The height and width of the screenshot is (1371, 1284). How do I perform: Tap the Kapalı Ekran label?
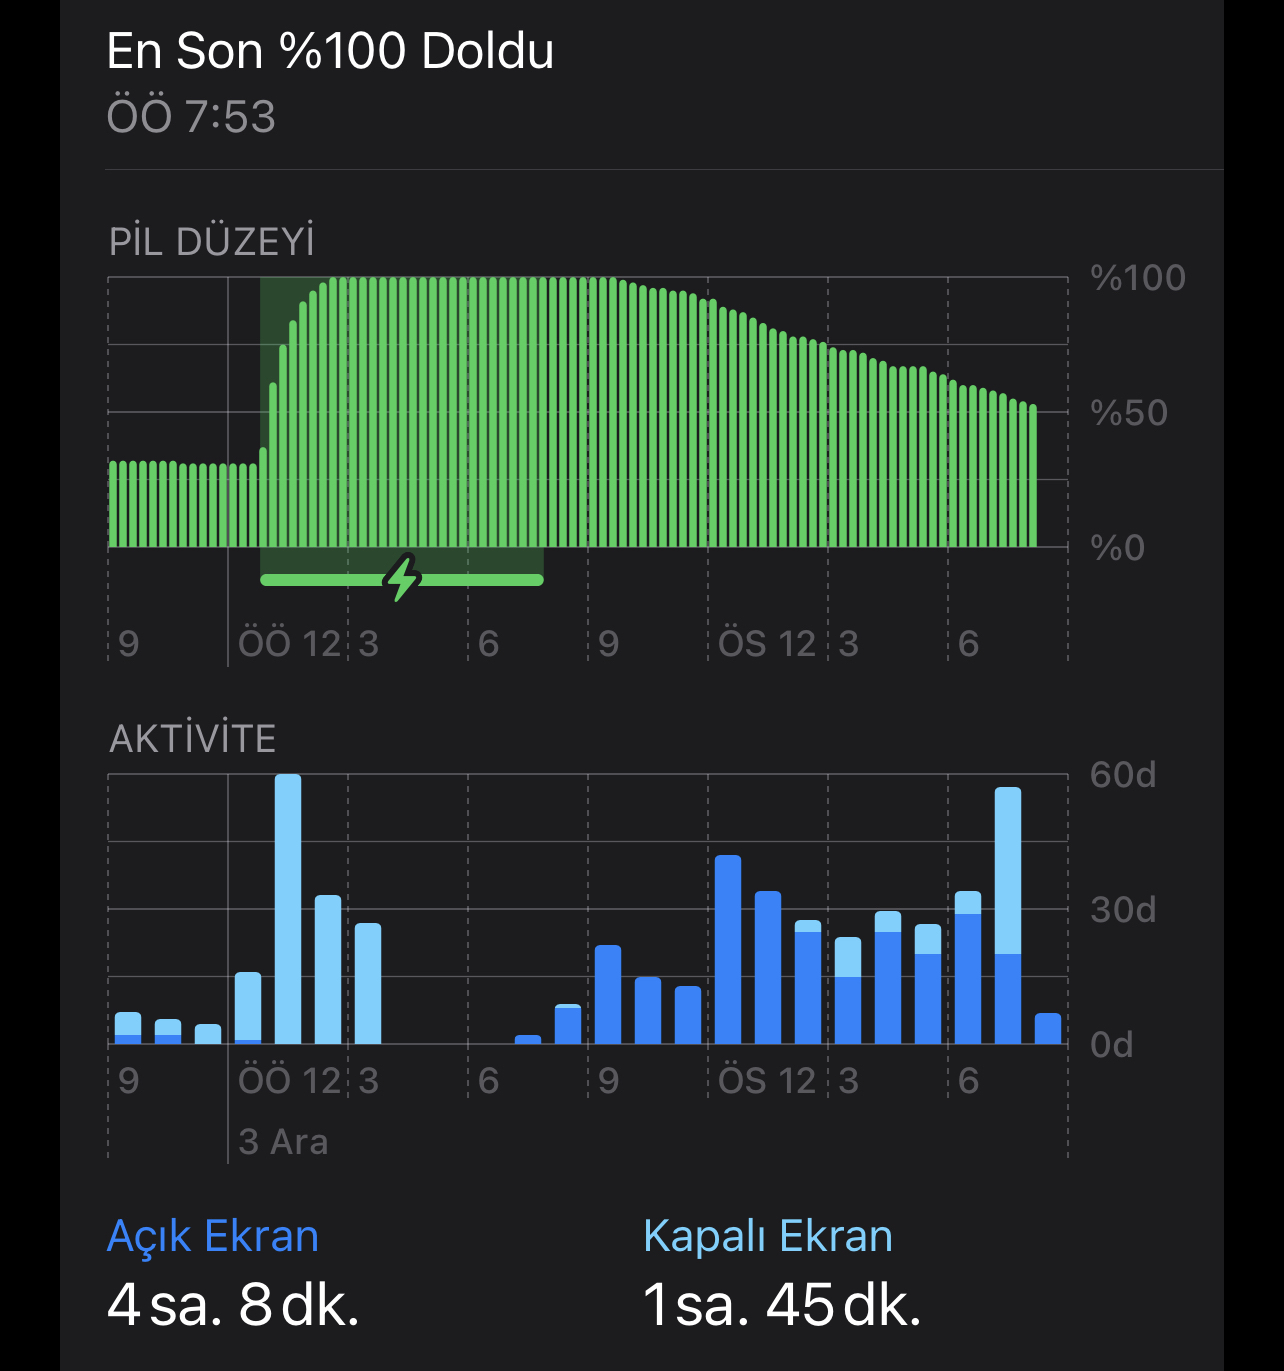pyautogui.click(x=768, y=1236)
